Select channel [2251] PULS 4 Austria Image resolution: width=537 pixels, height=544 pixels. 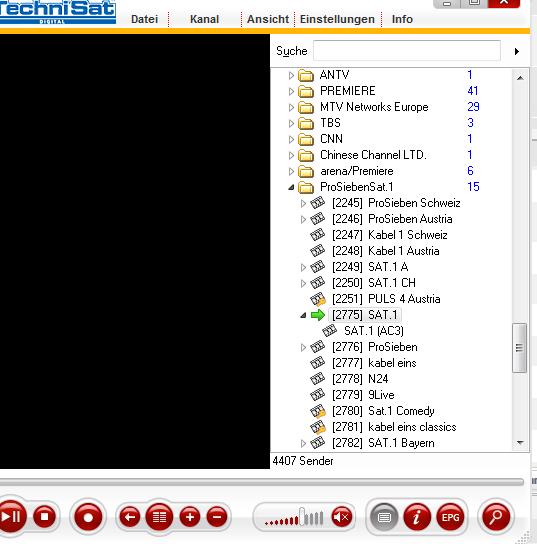point(386,299)
